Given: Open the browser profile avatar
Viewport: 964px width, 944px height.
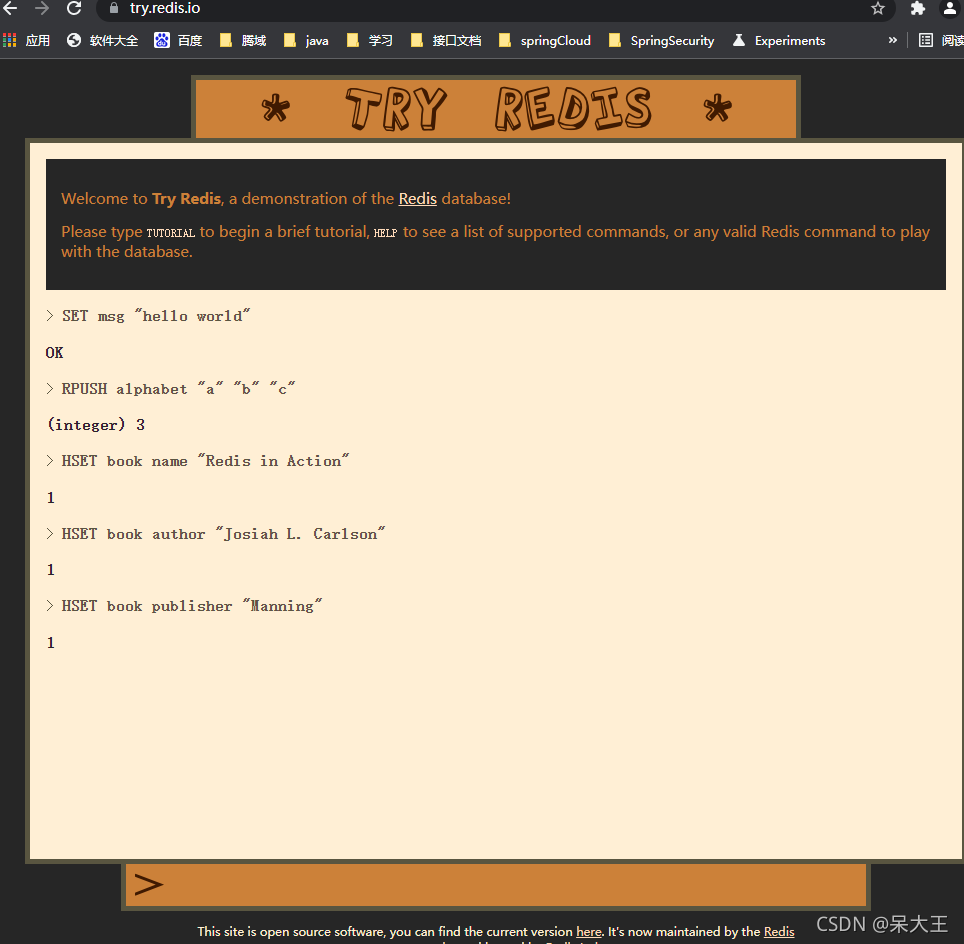Looking at the screenshot, I should coord(950,8).
